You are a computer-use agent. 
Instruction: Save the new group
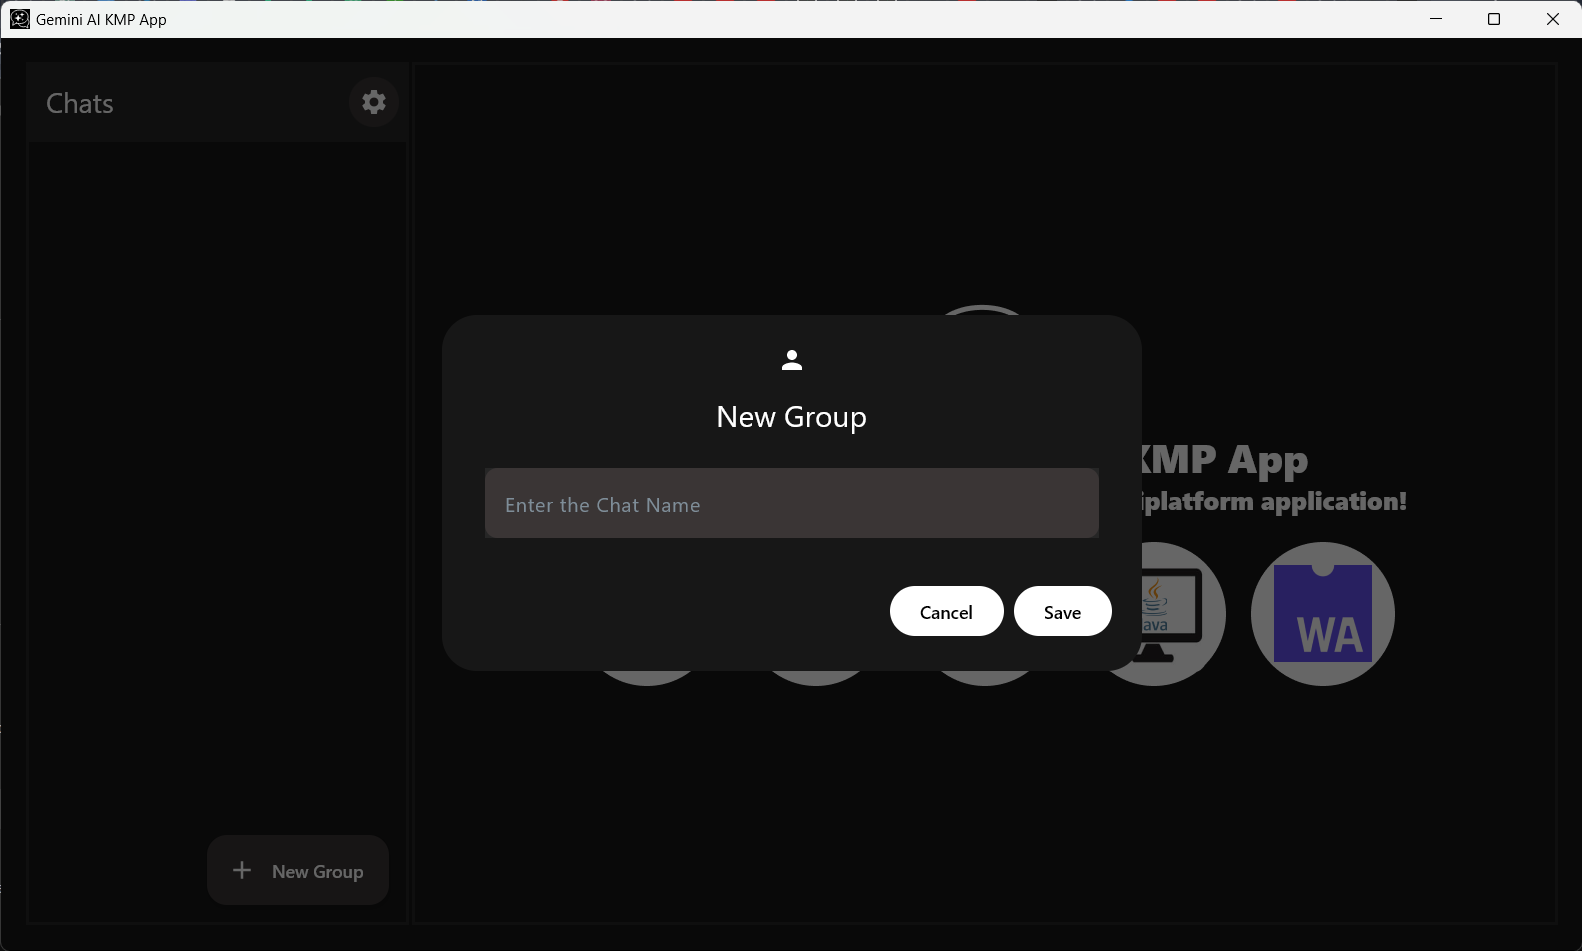click(x=1062, y=611)
